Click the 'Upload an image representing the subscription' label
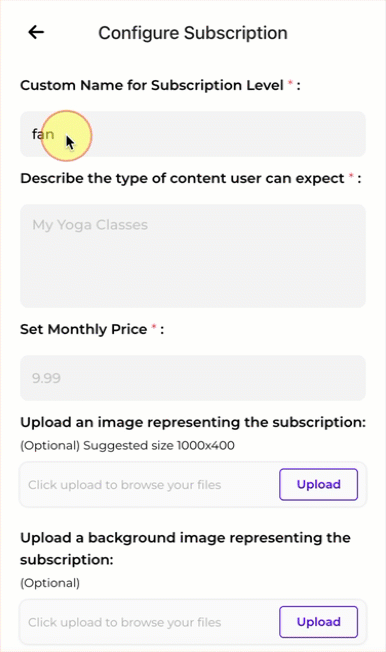 [193, 422]
